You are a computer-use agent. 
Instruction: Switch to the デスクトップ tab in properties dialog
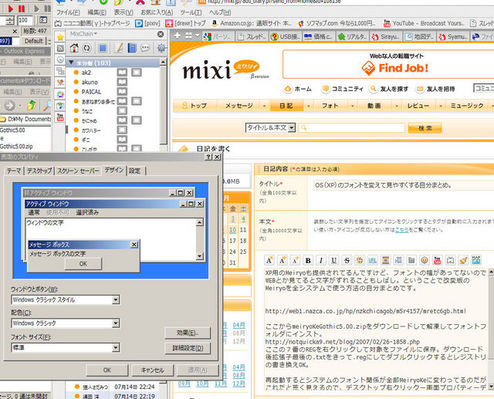tap(40, 171)
